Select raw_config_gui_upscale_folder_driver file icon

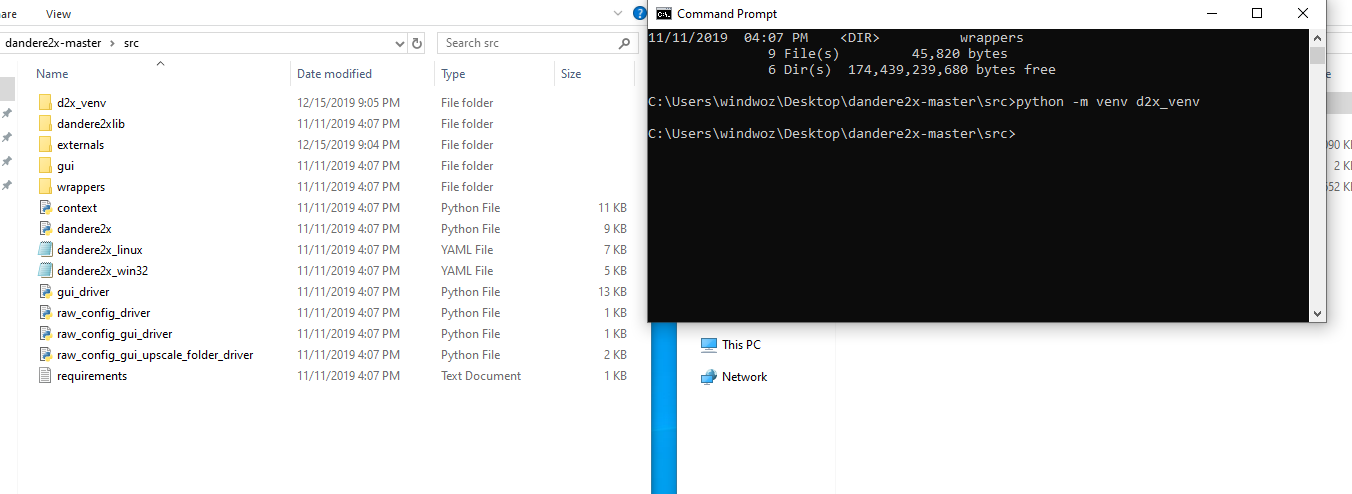click(45, 355)
